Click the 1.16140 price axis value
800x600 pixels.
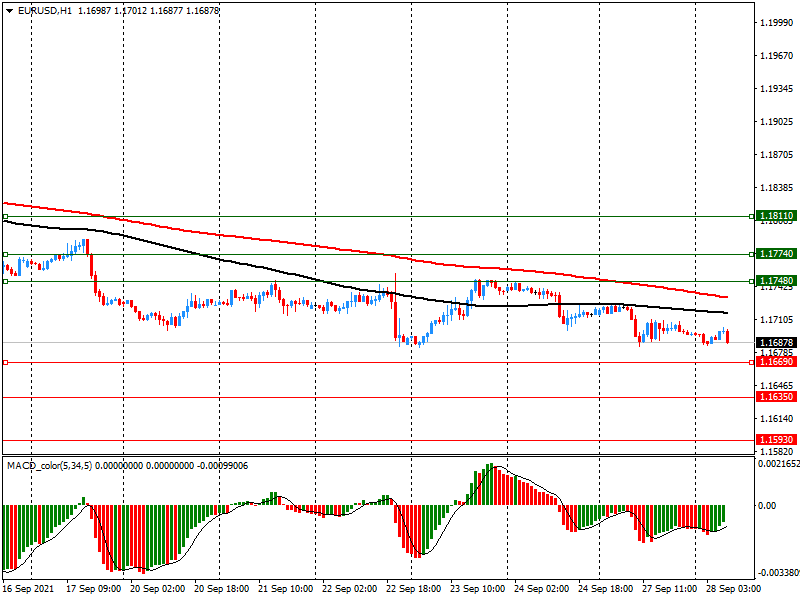click(x=777, y=419)
